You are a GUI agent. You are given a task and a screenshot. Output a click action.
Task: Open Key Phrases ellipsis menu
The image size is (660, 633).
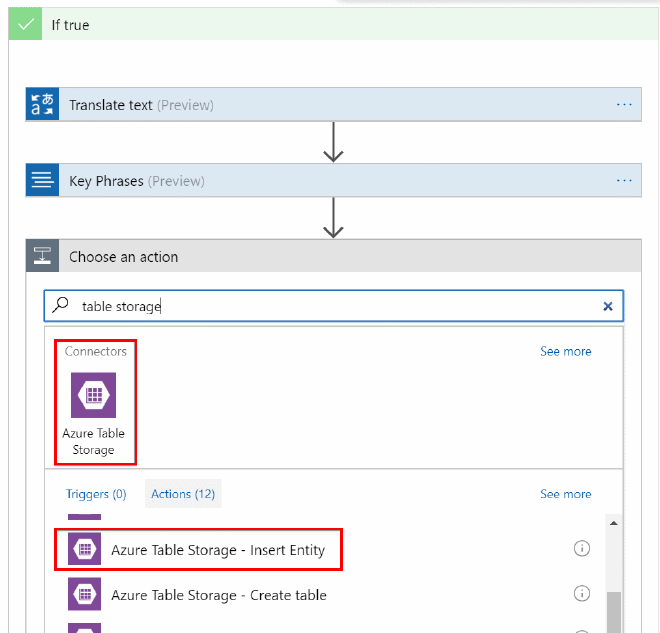pos(624,181)
